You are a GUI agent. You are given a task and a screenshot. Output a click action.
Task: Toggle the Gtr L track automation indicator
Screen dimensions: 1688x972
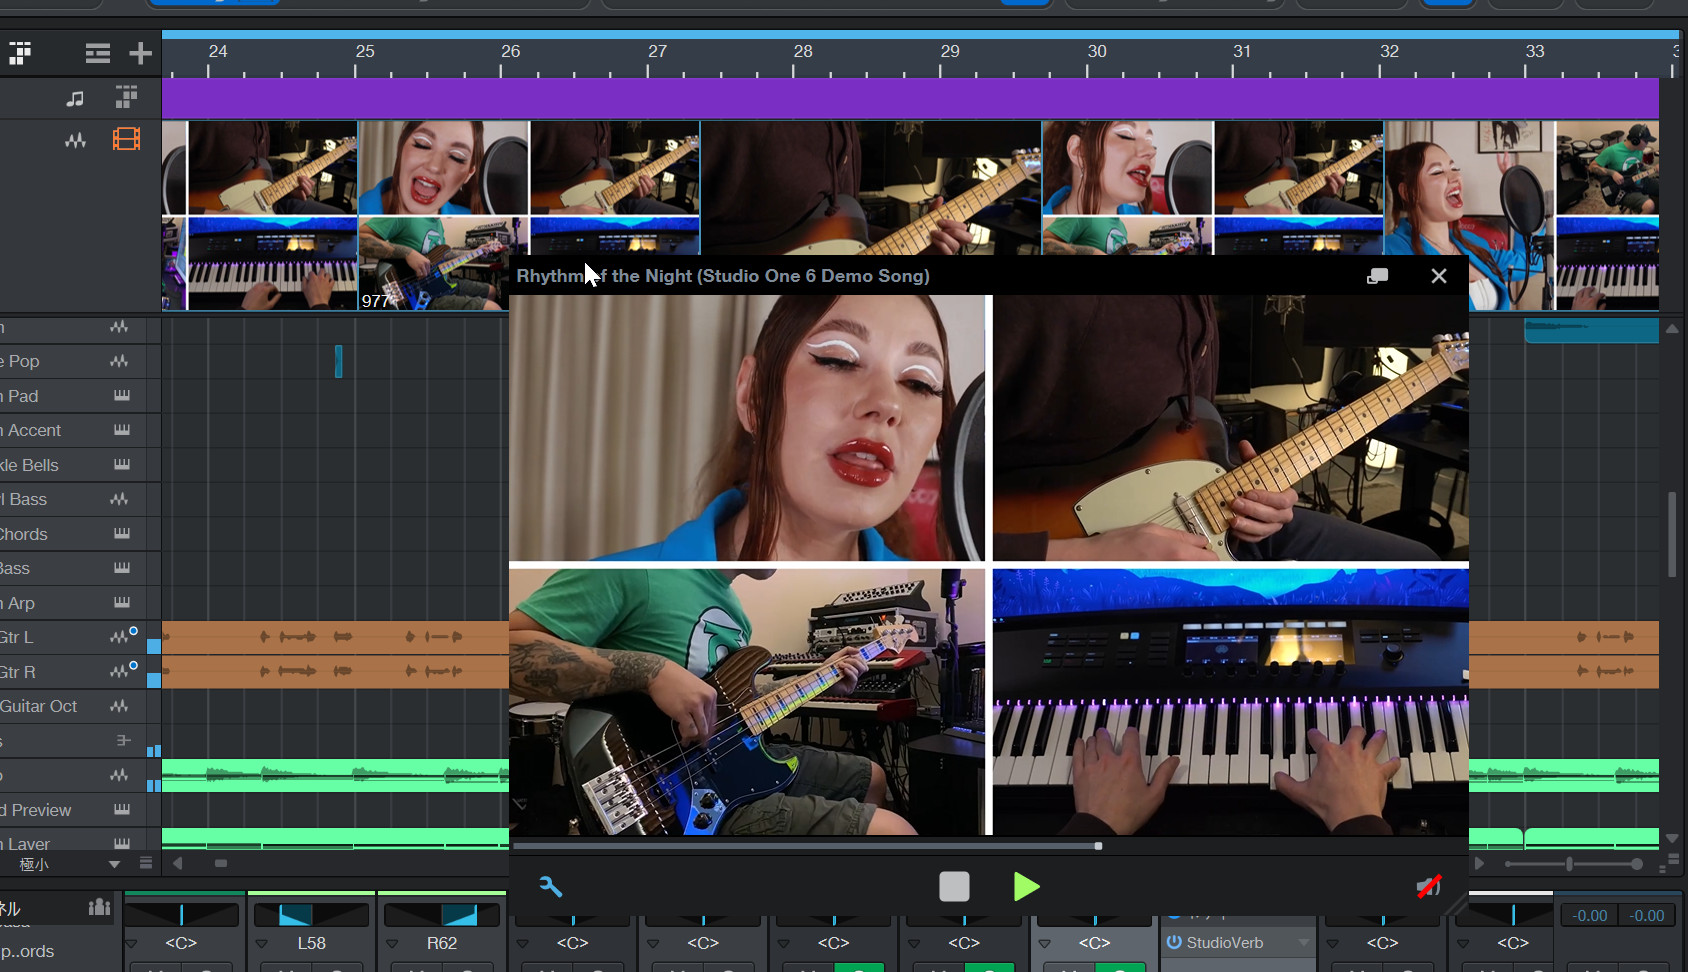click(133, 631)
